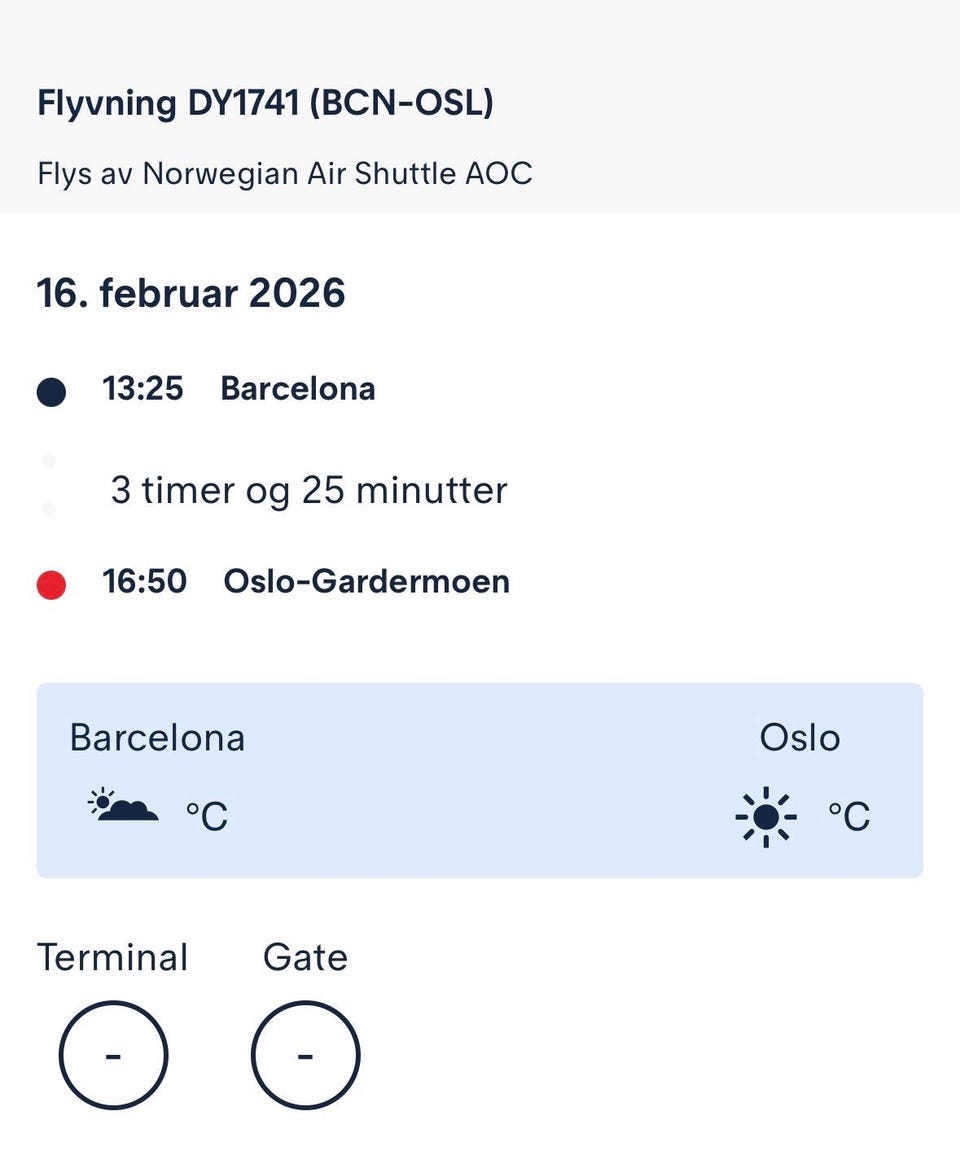Click Flys av Norwegian Air Shuttle AOC text
The width and height of the screenshot is (960, 1168).
coord(285,173)
